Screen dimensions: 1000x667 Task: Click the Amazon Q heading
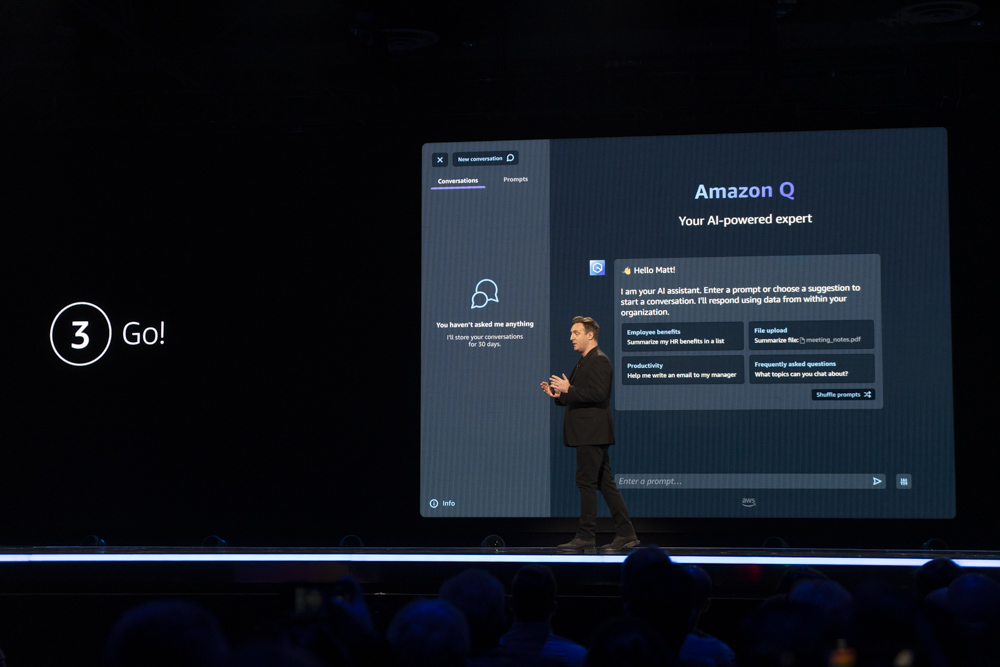click(745, 191)
